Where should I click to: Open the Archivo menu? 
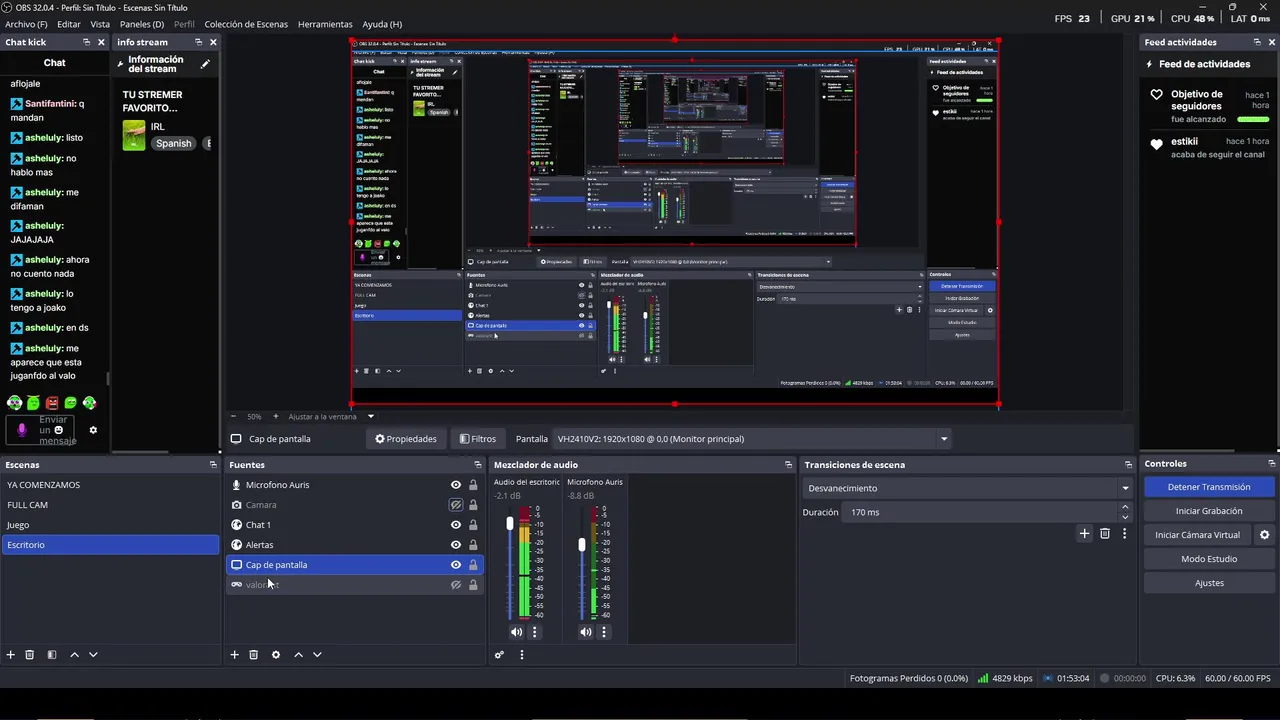point(26,24)
